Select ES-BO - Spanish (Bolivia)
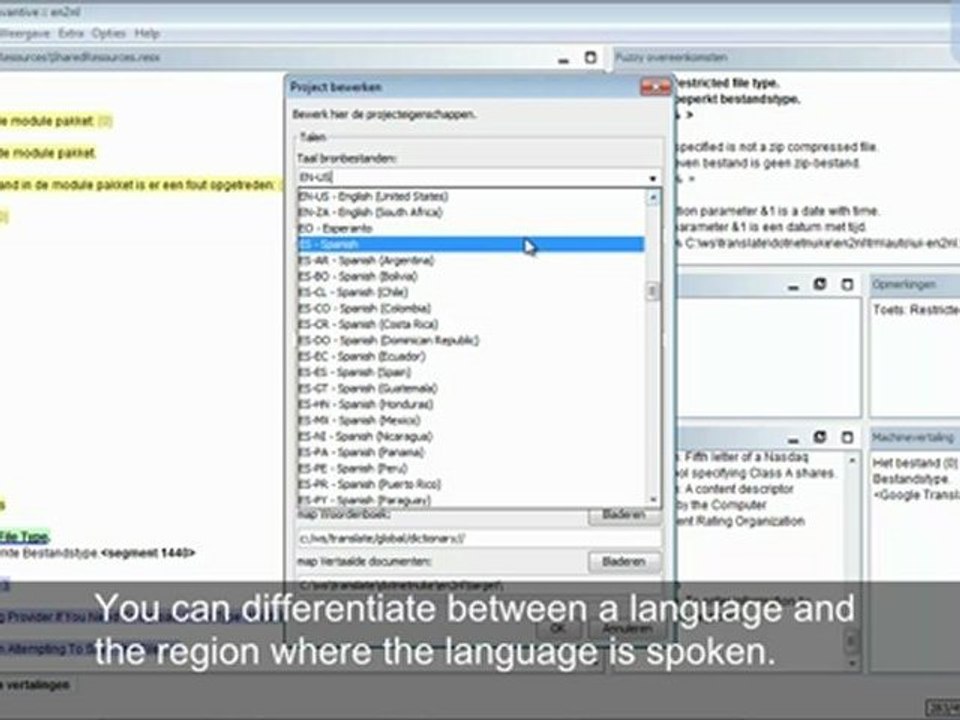Image resolution: width=960 pixels, height=720 pixels. point(470,276)
